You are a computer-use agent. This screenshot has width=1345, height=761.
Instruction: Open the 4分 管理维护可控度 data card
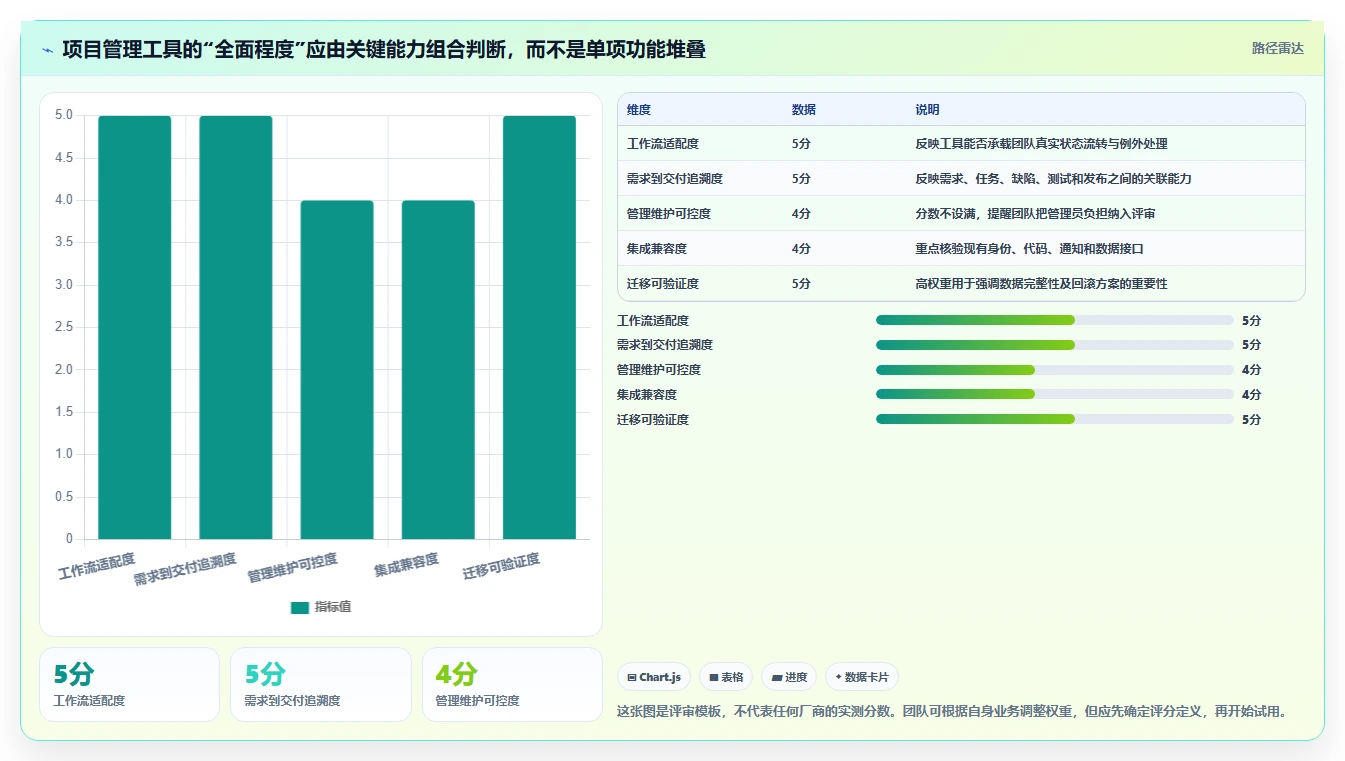[x=512, y=684]
